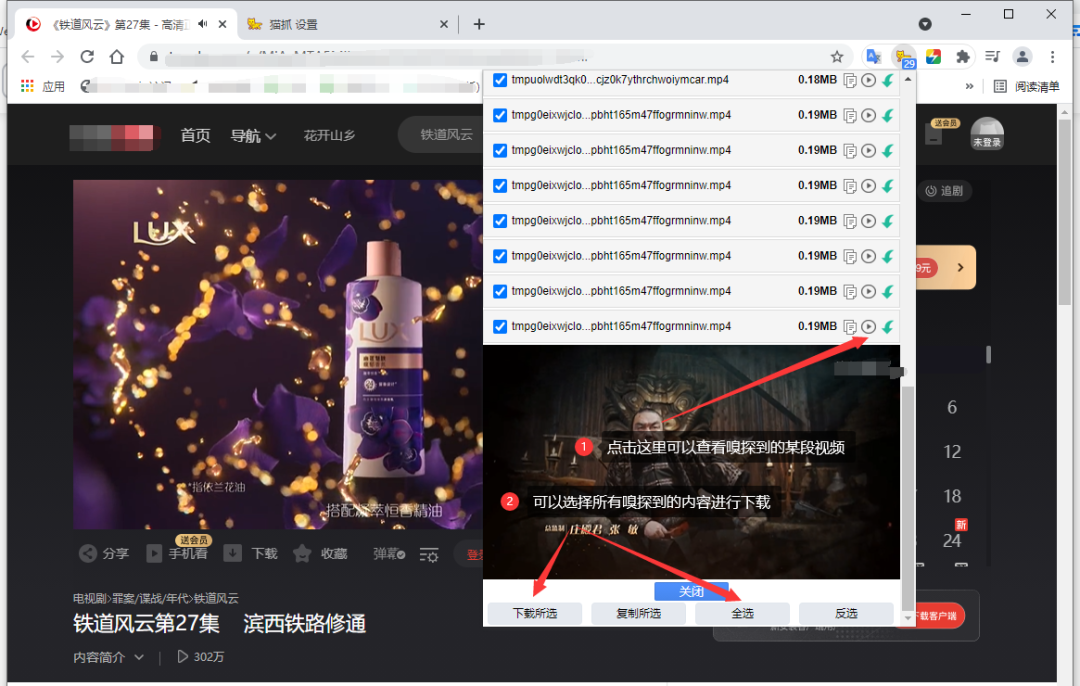1080x686 pixels.
Task: Copy link of the tmpuolwdt3qk0 mp4 file
Action: coord(850,81)
